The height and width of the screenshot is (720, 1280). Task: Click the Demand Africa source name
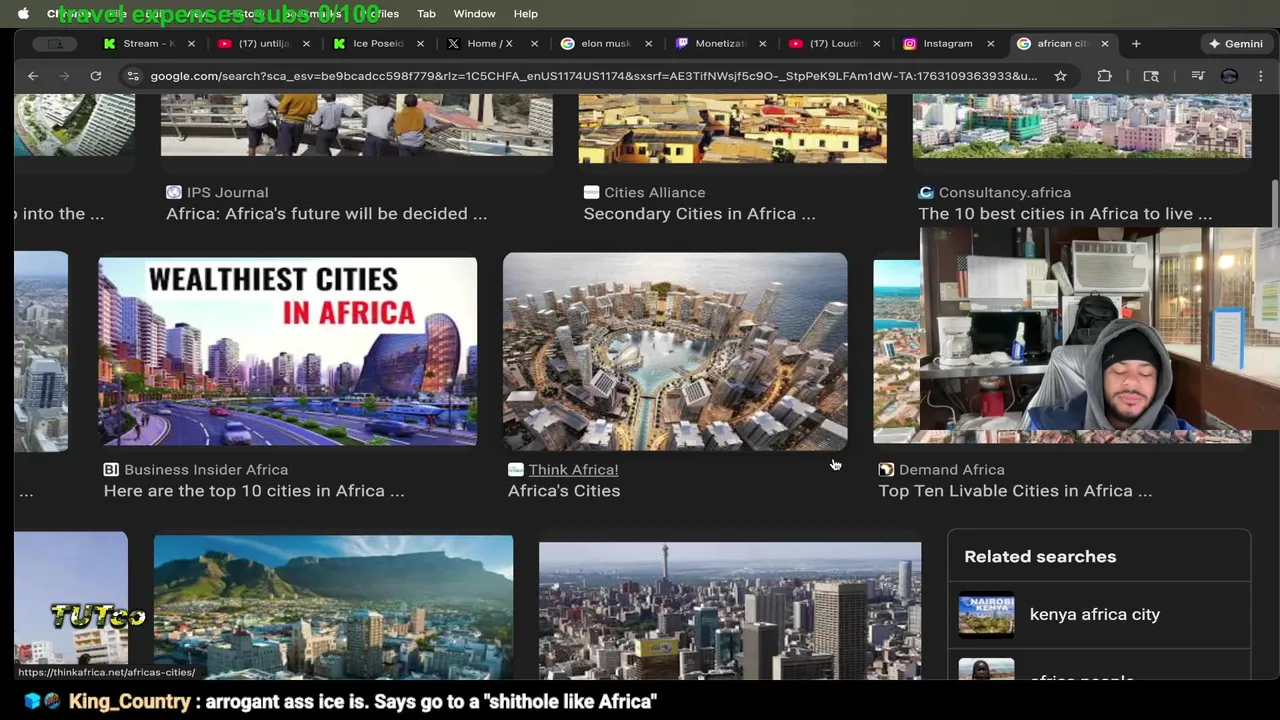pos(952,470)
